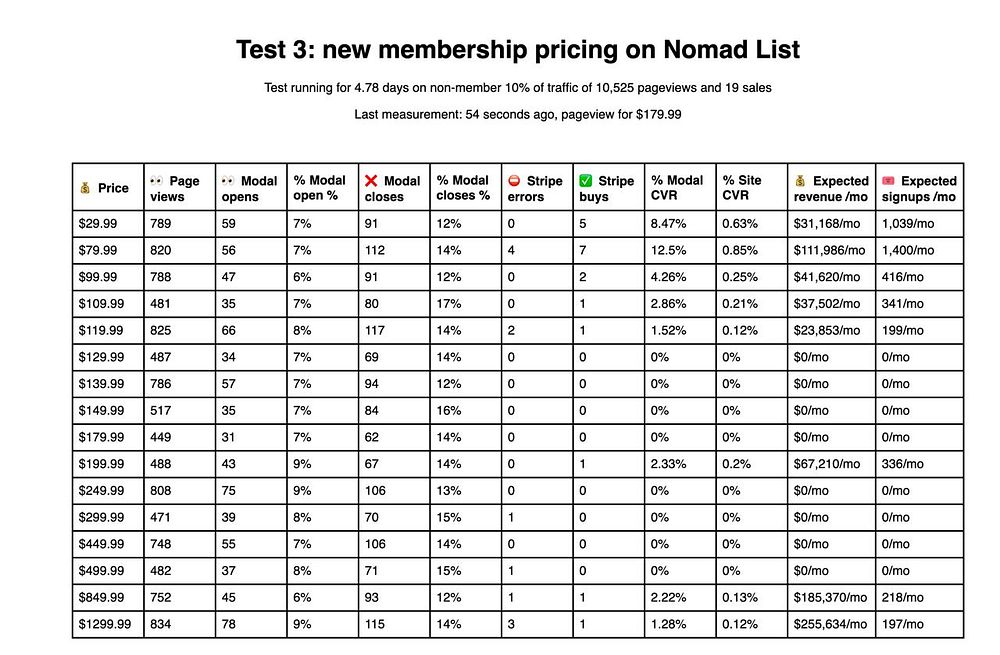
Task: Select the '% Modal closes %' column header
Action: click(x=463, y=188)
